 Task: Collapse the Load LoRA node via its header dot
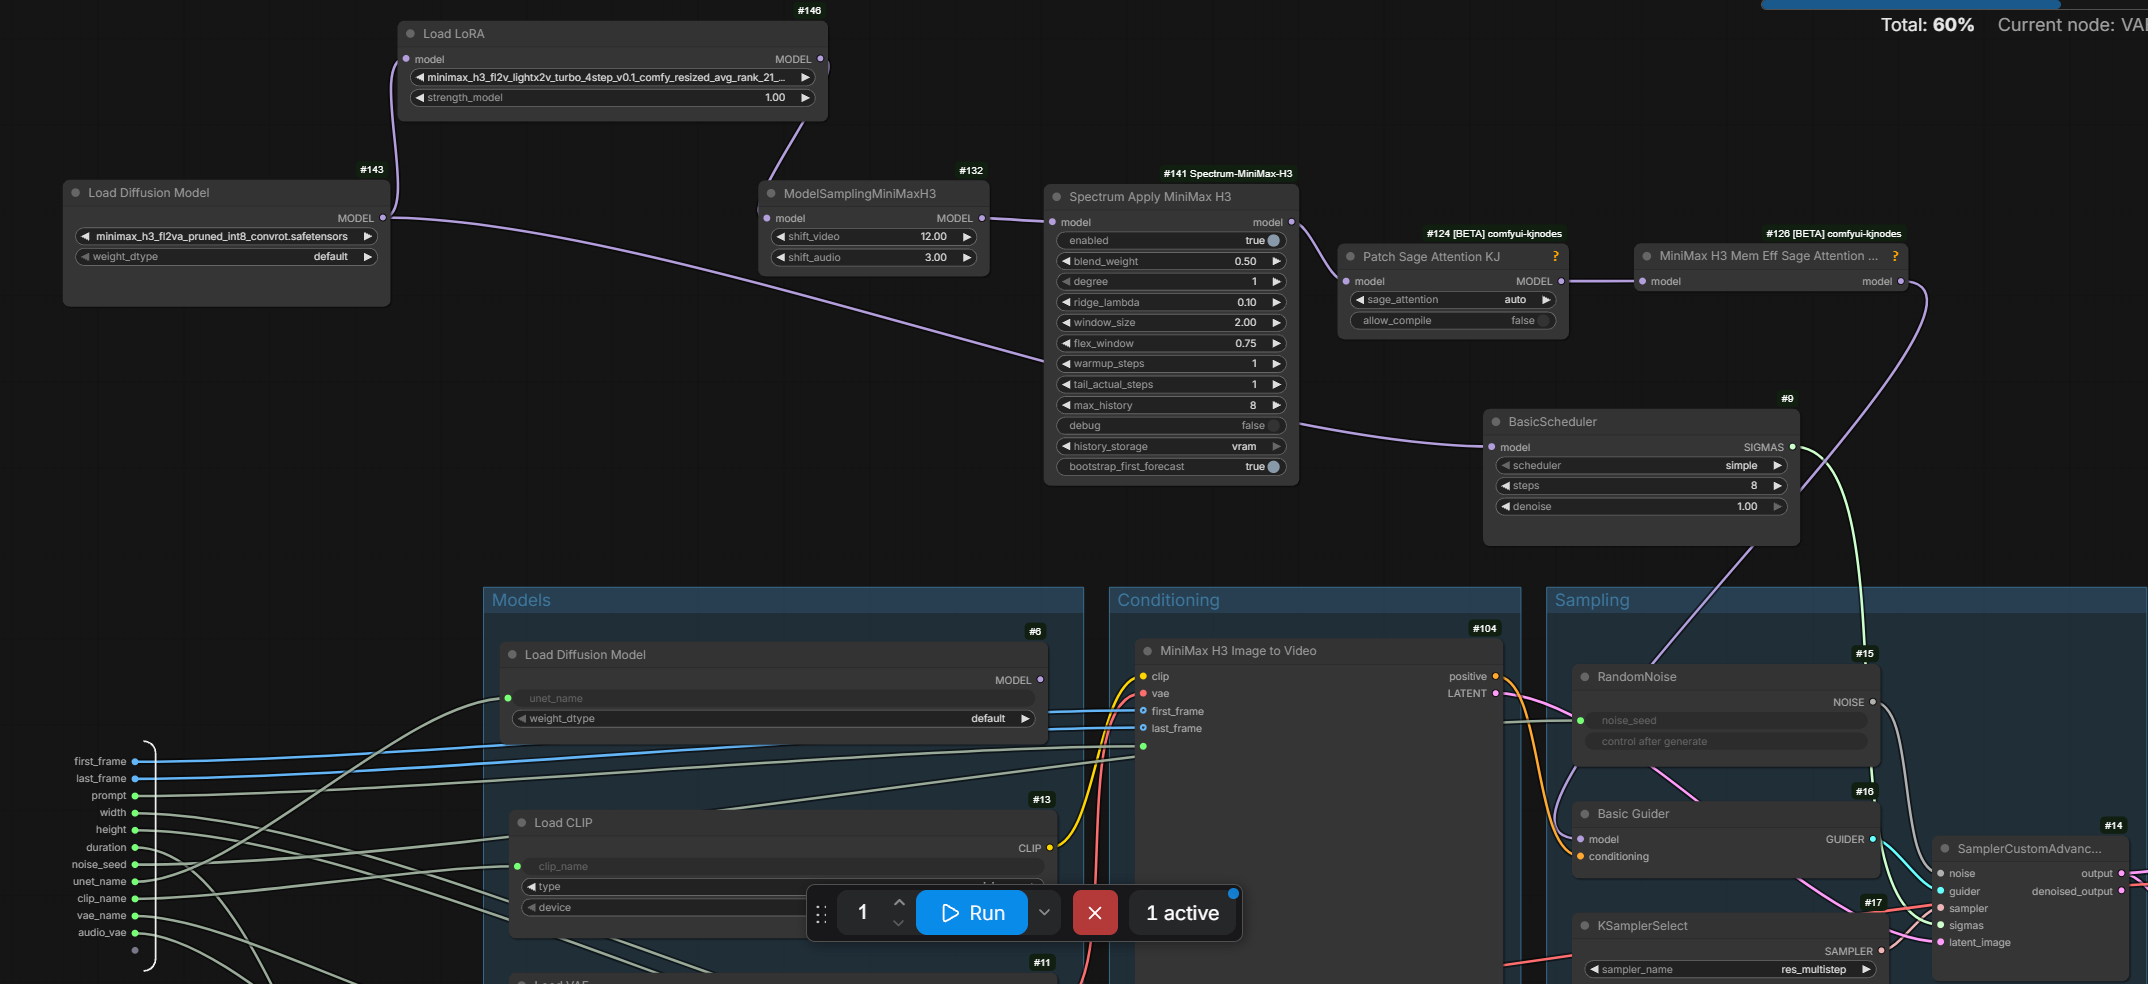[410, 34]
